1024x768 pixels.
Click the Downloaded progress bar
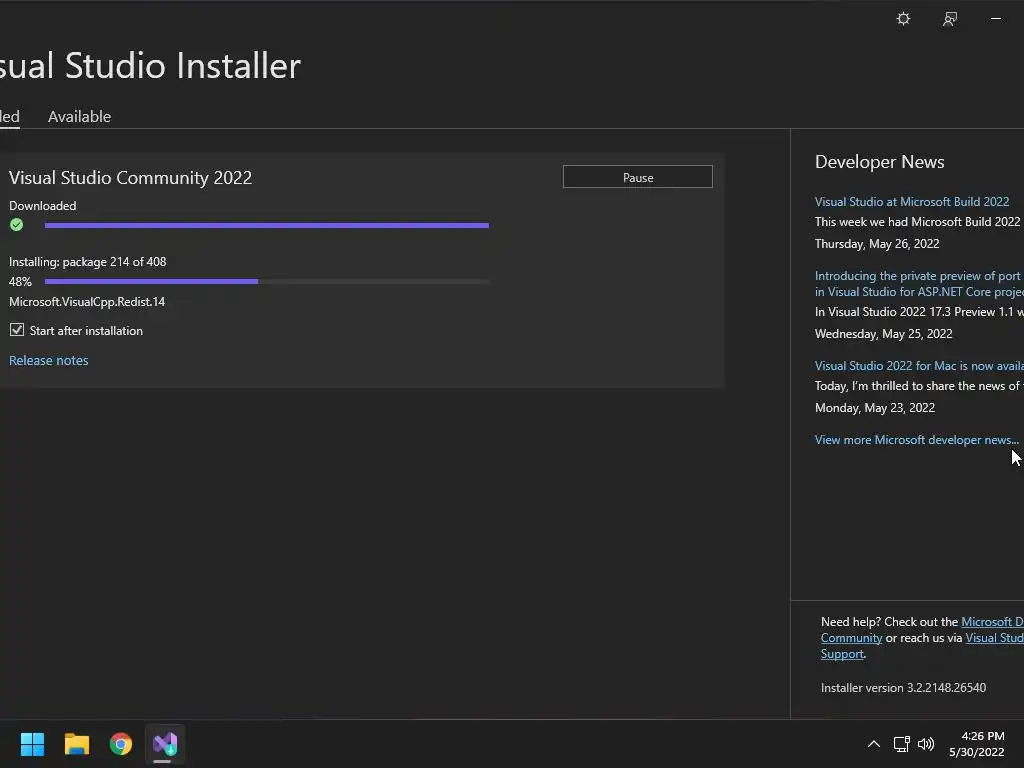tap(266, 225)
